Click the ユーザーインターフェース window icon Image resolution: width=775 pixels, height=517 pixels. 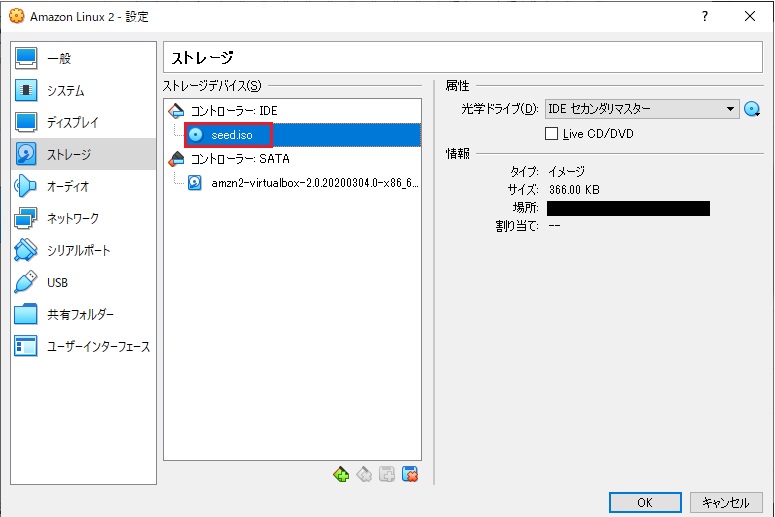pos(25,346)
